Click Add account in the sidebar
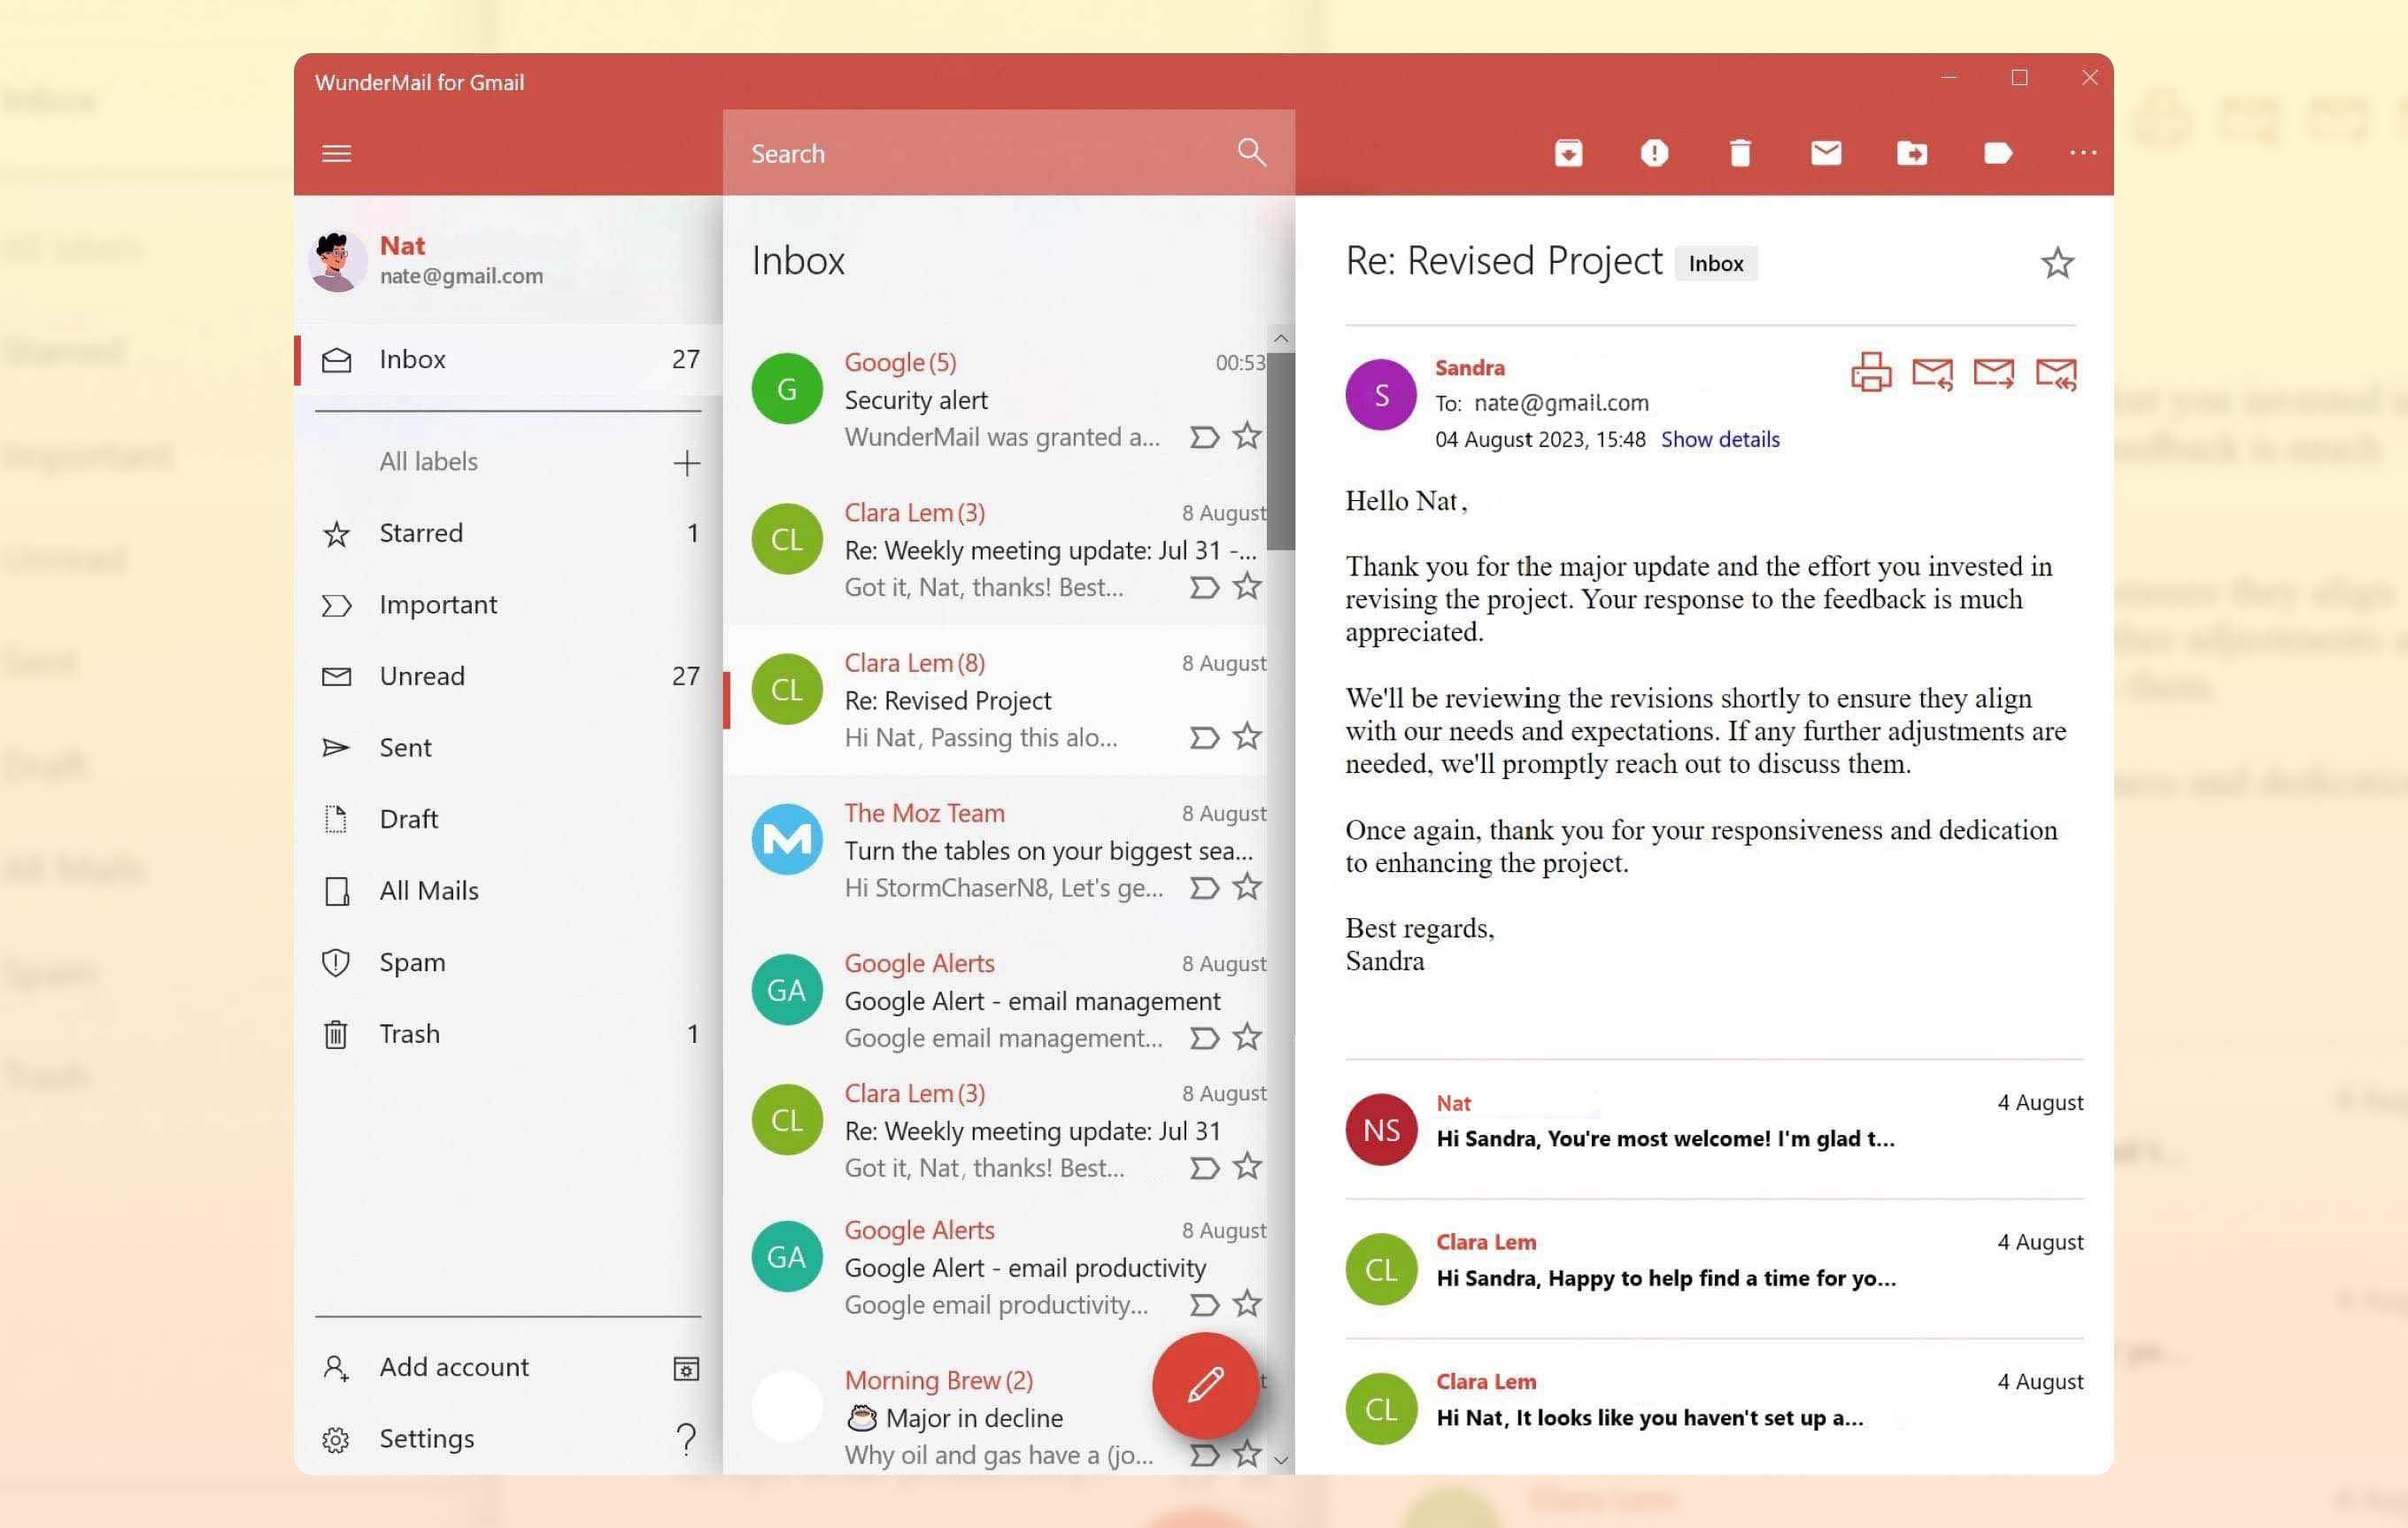This screenshot has width=2408, height=1528. pos(453,1366)
